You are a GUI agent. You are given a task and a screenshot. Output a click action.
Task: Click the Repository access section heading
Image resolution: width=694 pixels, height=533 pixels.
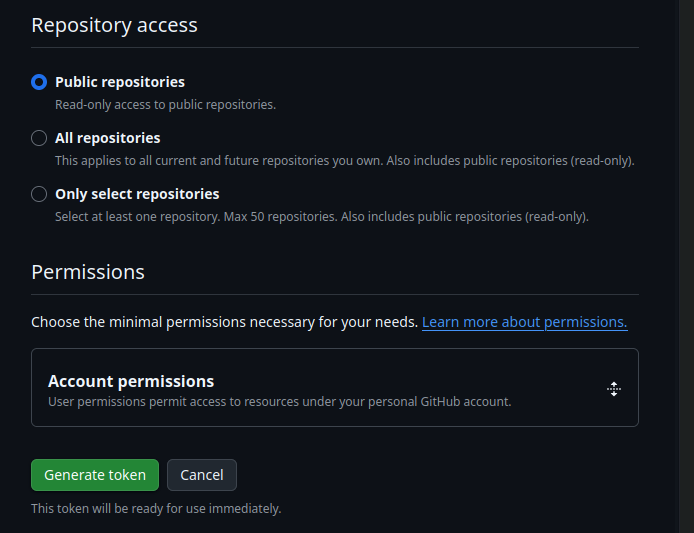tap(114, 25)
